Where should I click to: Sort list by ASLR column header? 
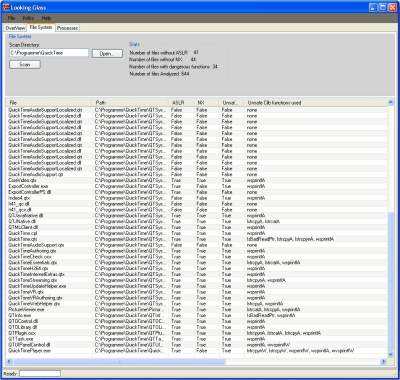click(x=181, y=102)
